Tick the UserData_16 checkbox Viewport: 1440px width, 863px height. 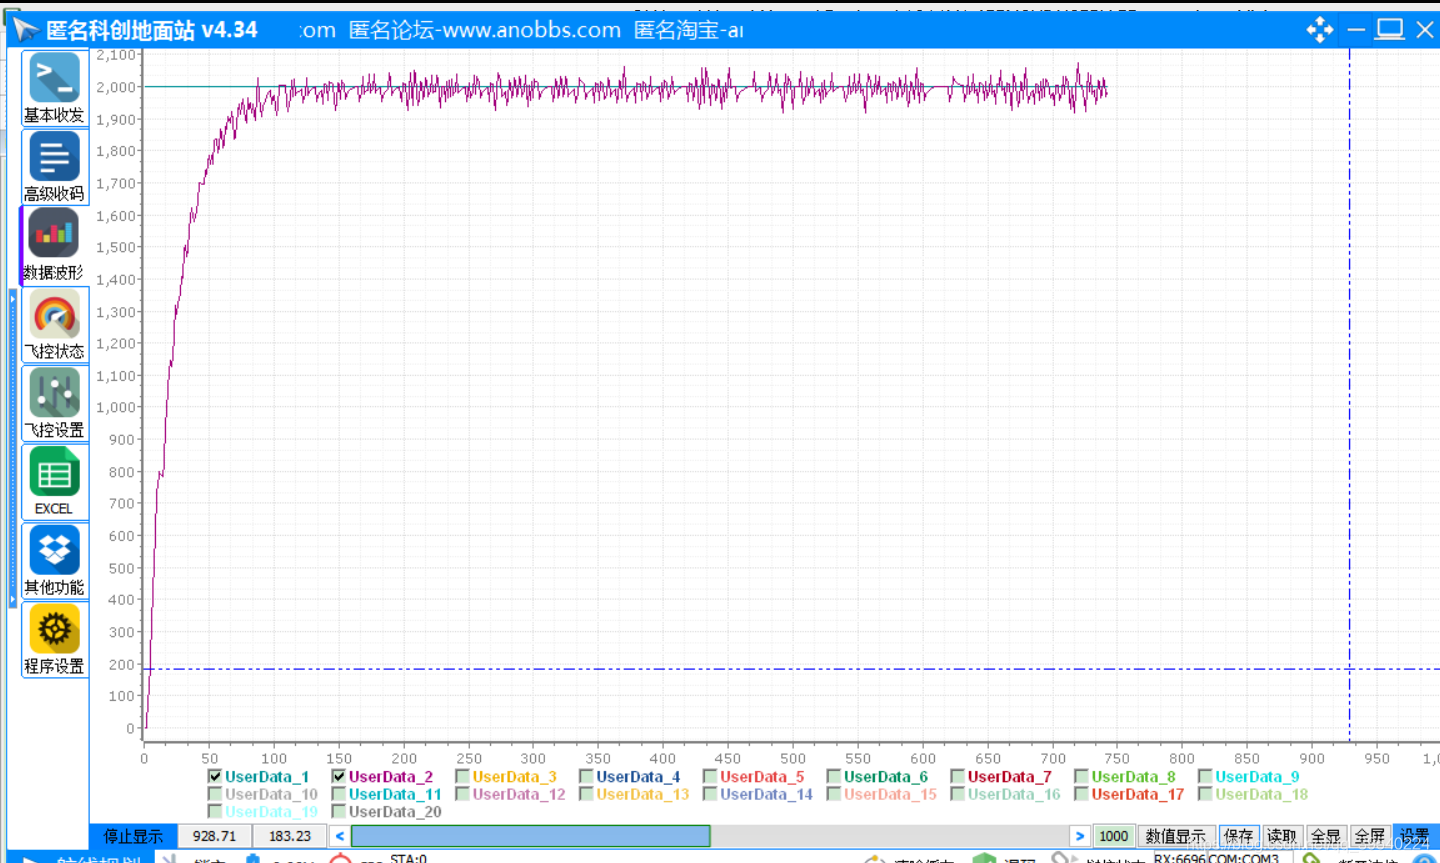[x=958, y=794]
